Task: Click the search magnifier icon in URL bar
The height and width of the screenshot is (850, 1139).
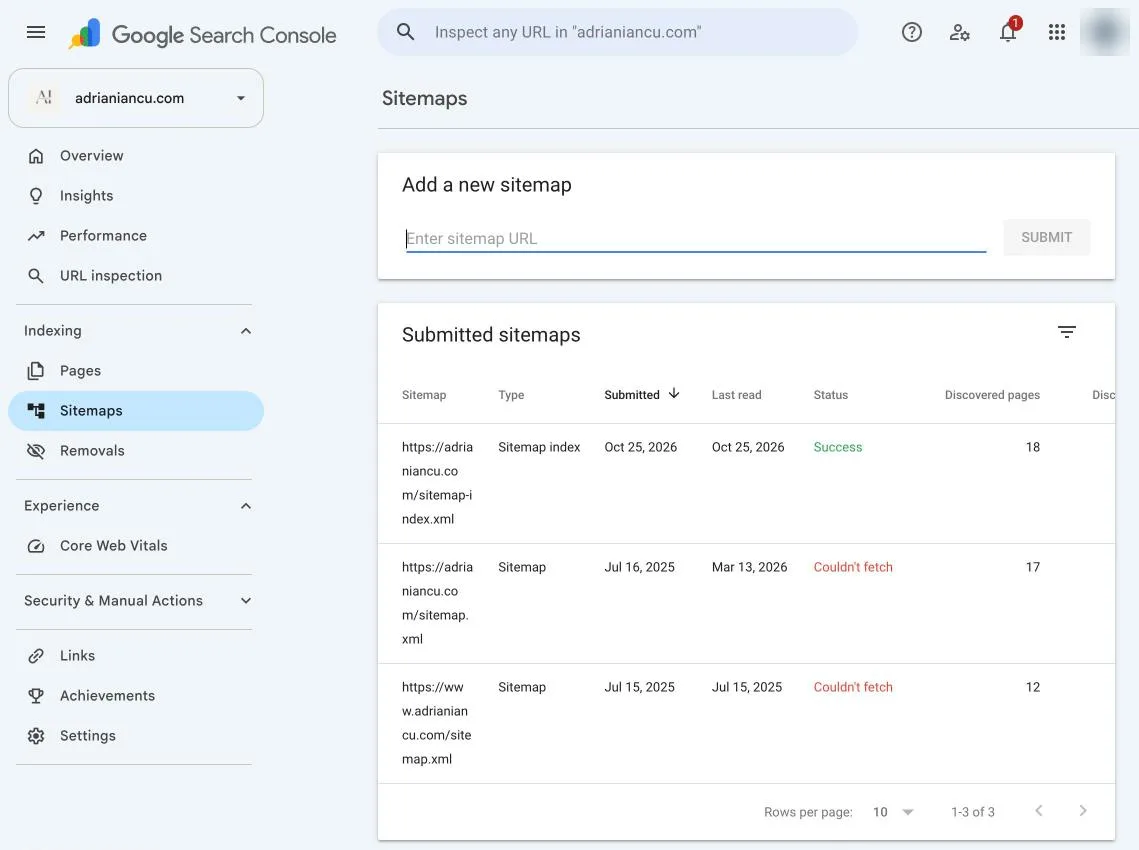Action: point(405,32)
